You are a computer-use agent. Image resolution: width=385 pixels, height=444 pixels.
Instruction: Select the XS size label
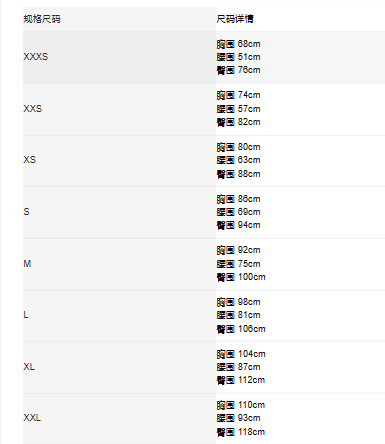30,160
